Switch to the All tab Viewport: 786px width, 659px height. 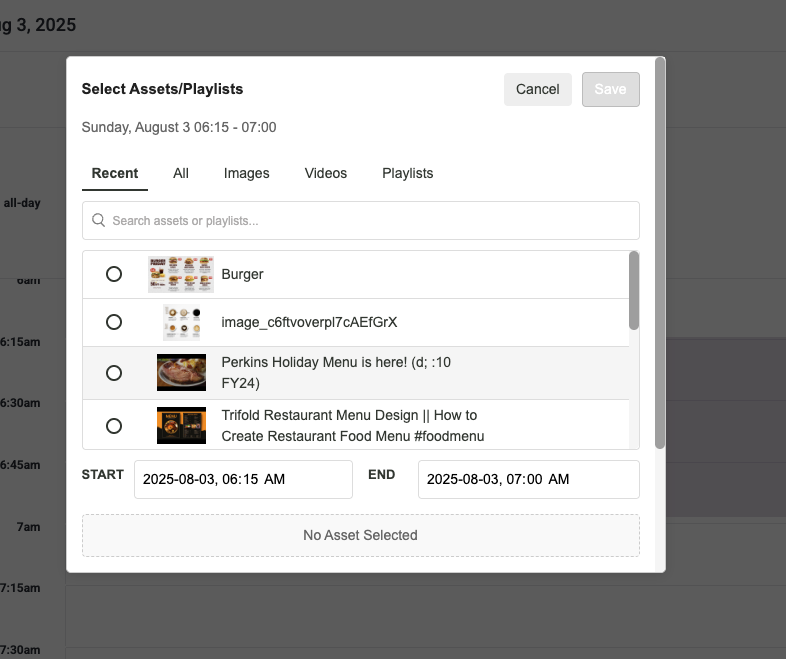(181, 173)
